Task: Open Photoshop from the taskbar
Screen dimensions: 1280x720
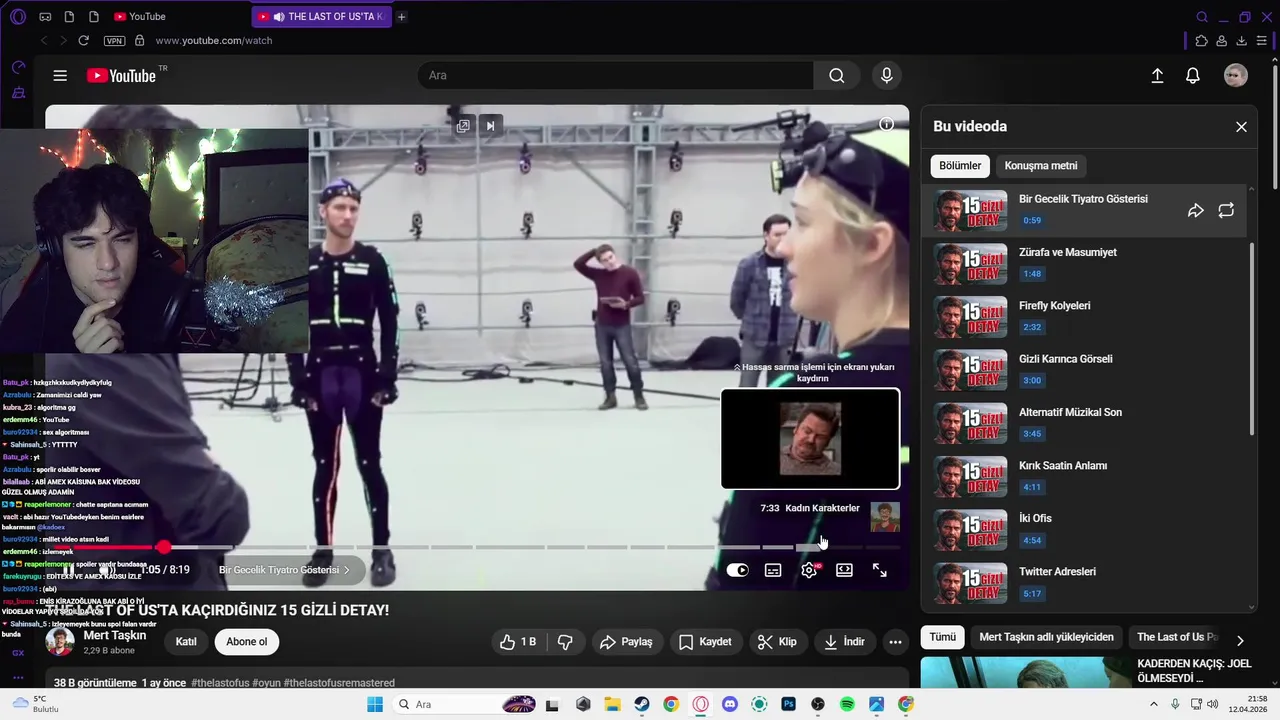Action: pos(789,704)
